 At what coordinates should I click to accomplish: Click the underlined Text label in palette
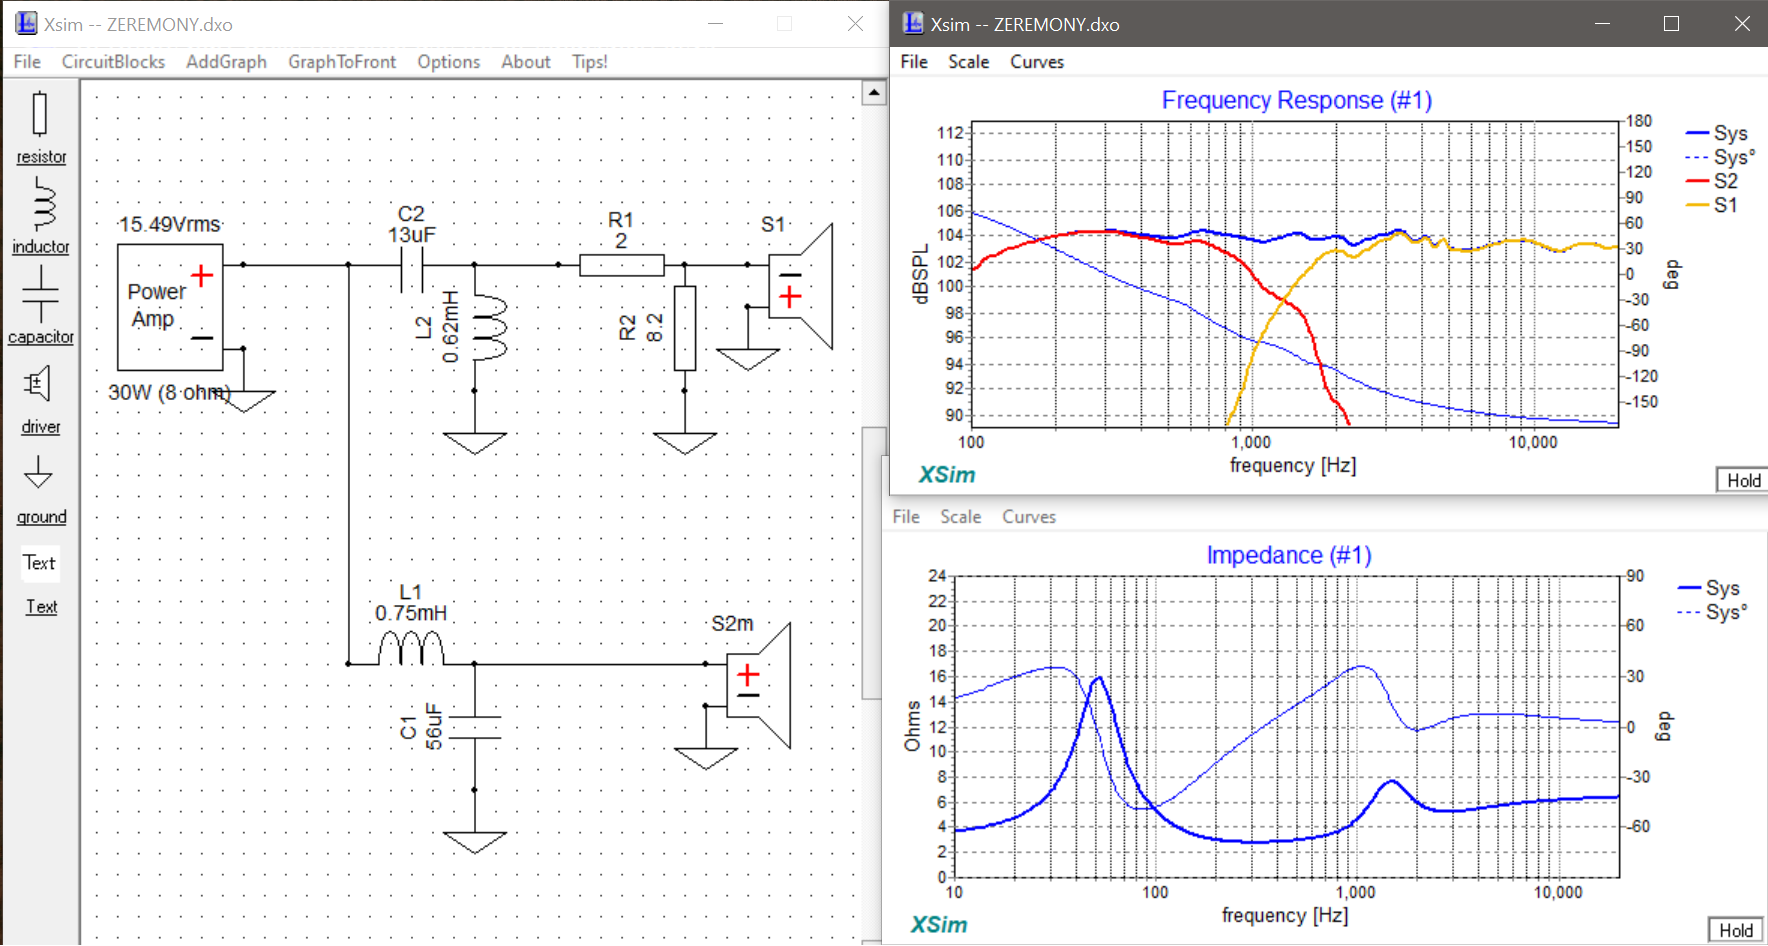[x=41, y=606]
